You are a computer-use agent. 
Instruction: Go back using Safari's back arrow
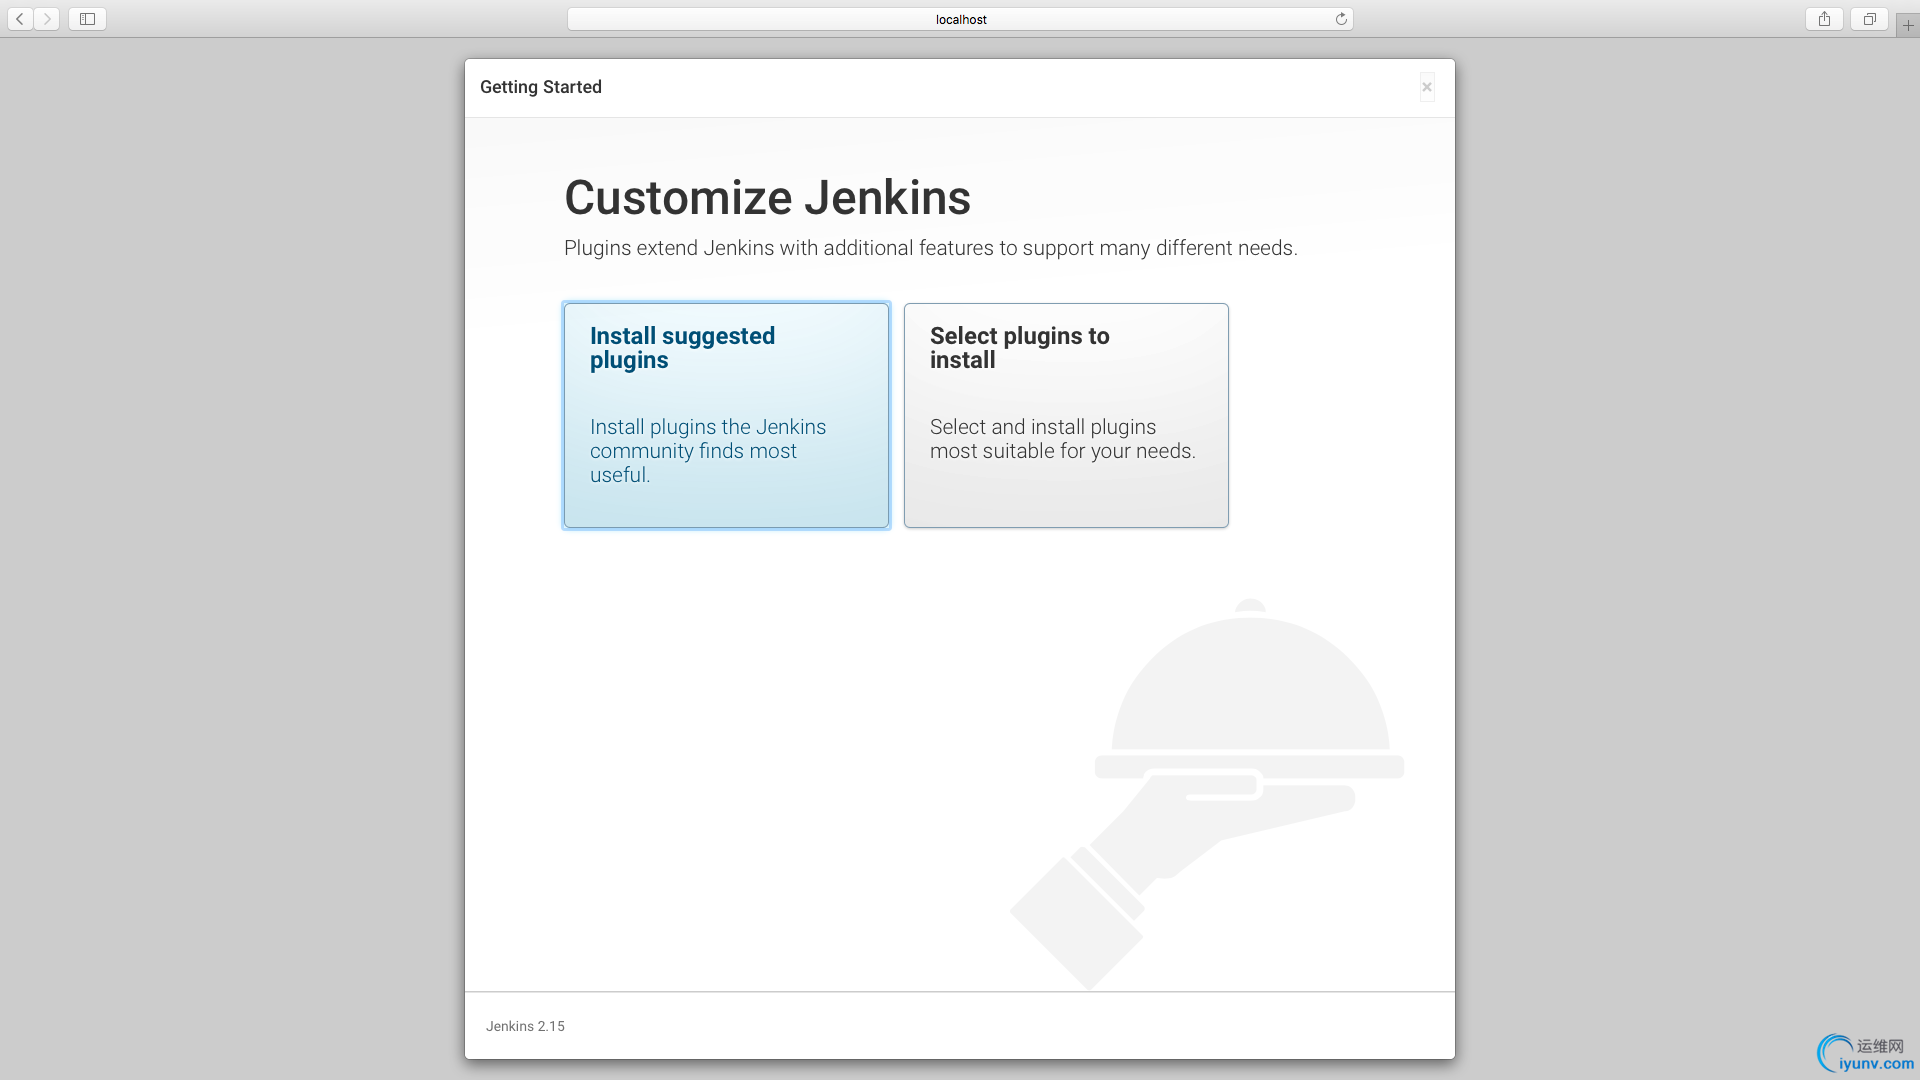[20, 19]
